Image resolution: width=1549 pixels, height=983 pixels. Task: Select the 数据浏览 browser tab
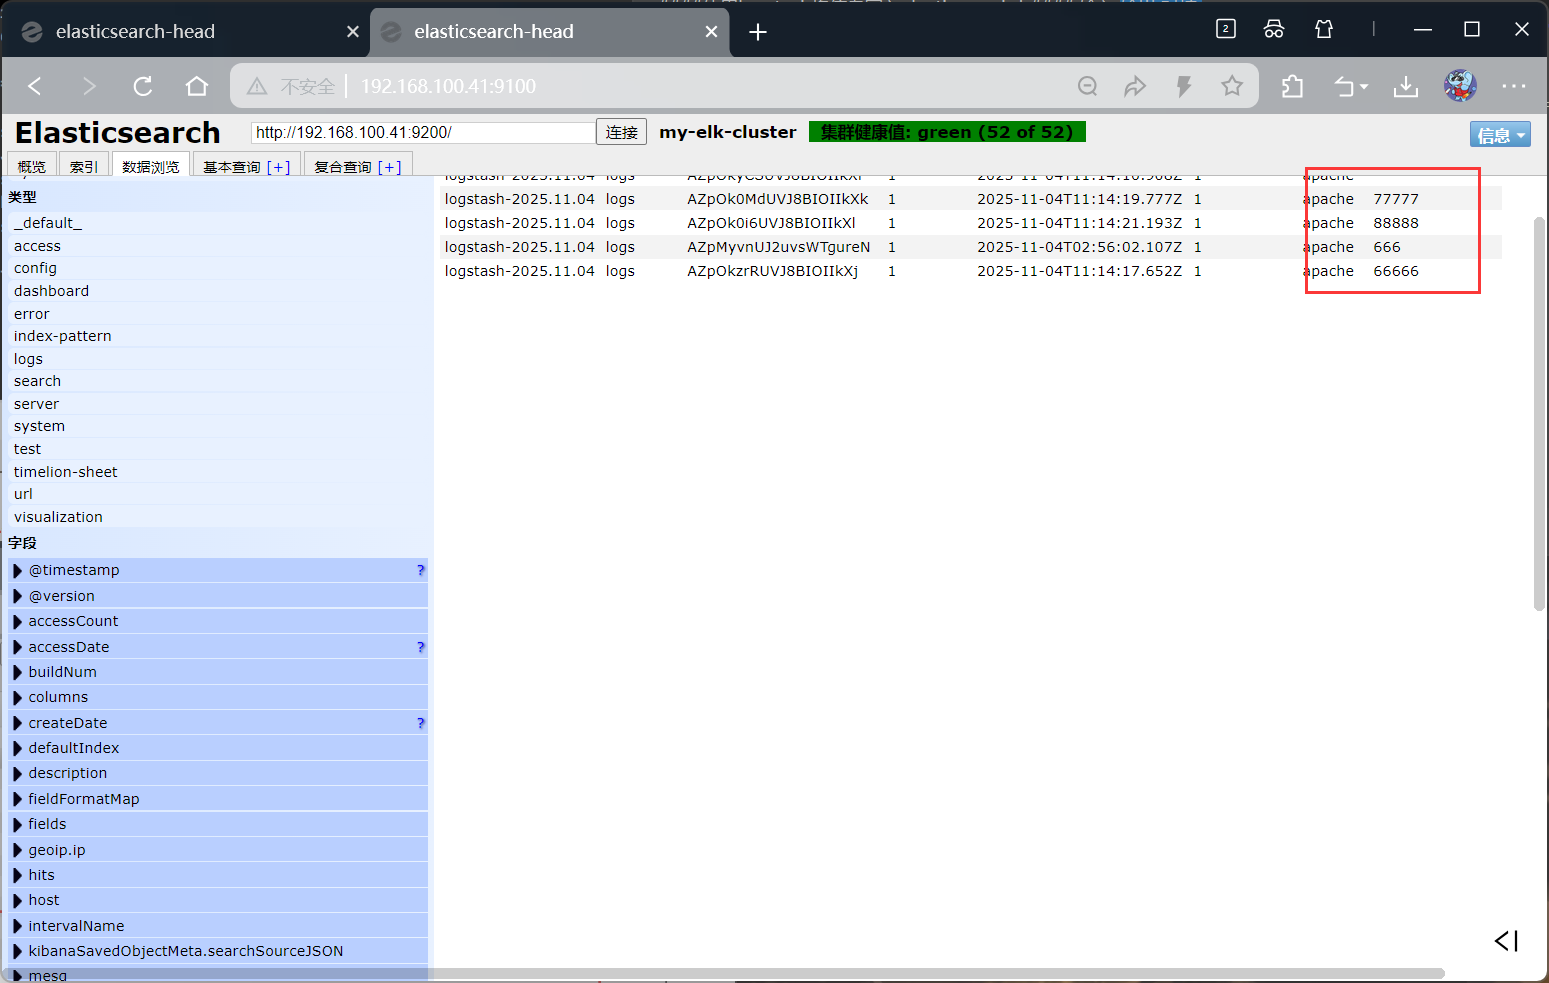point(151,166)
